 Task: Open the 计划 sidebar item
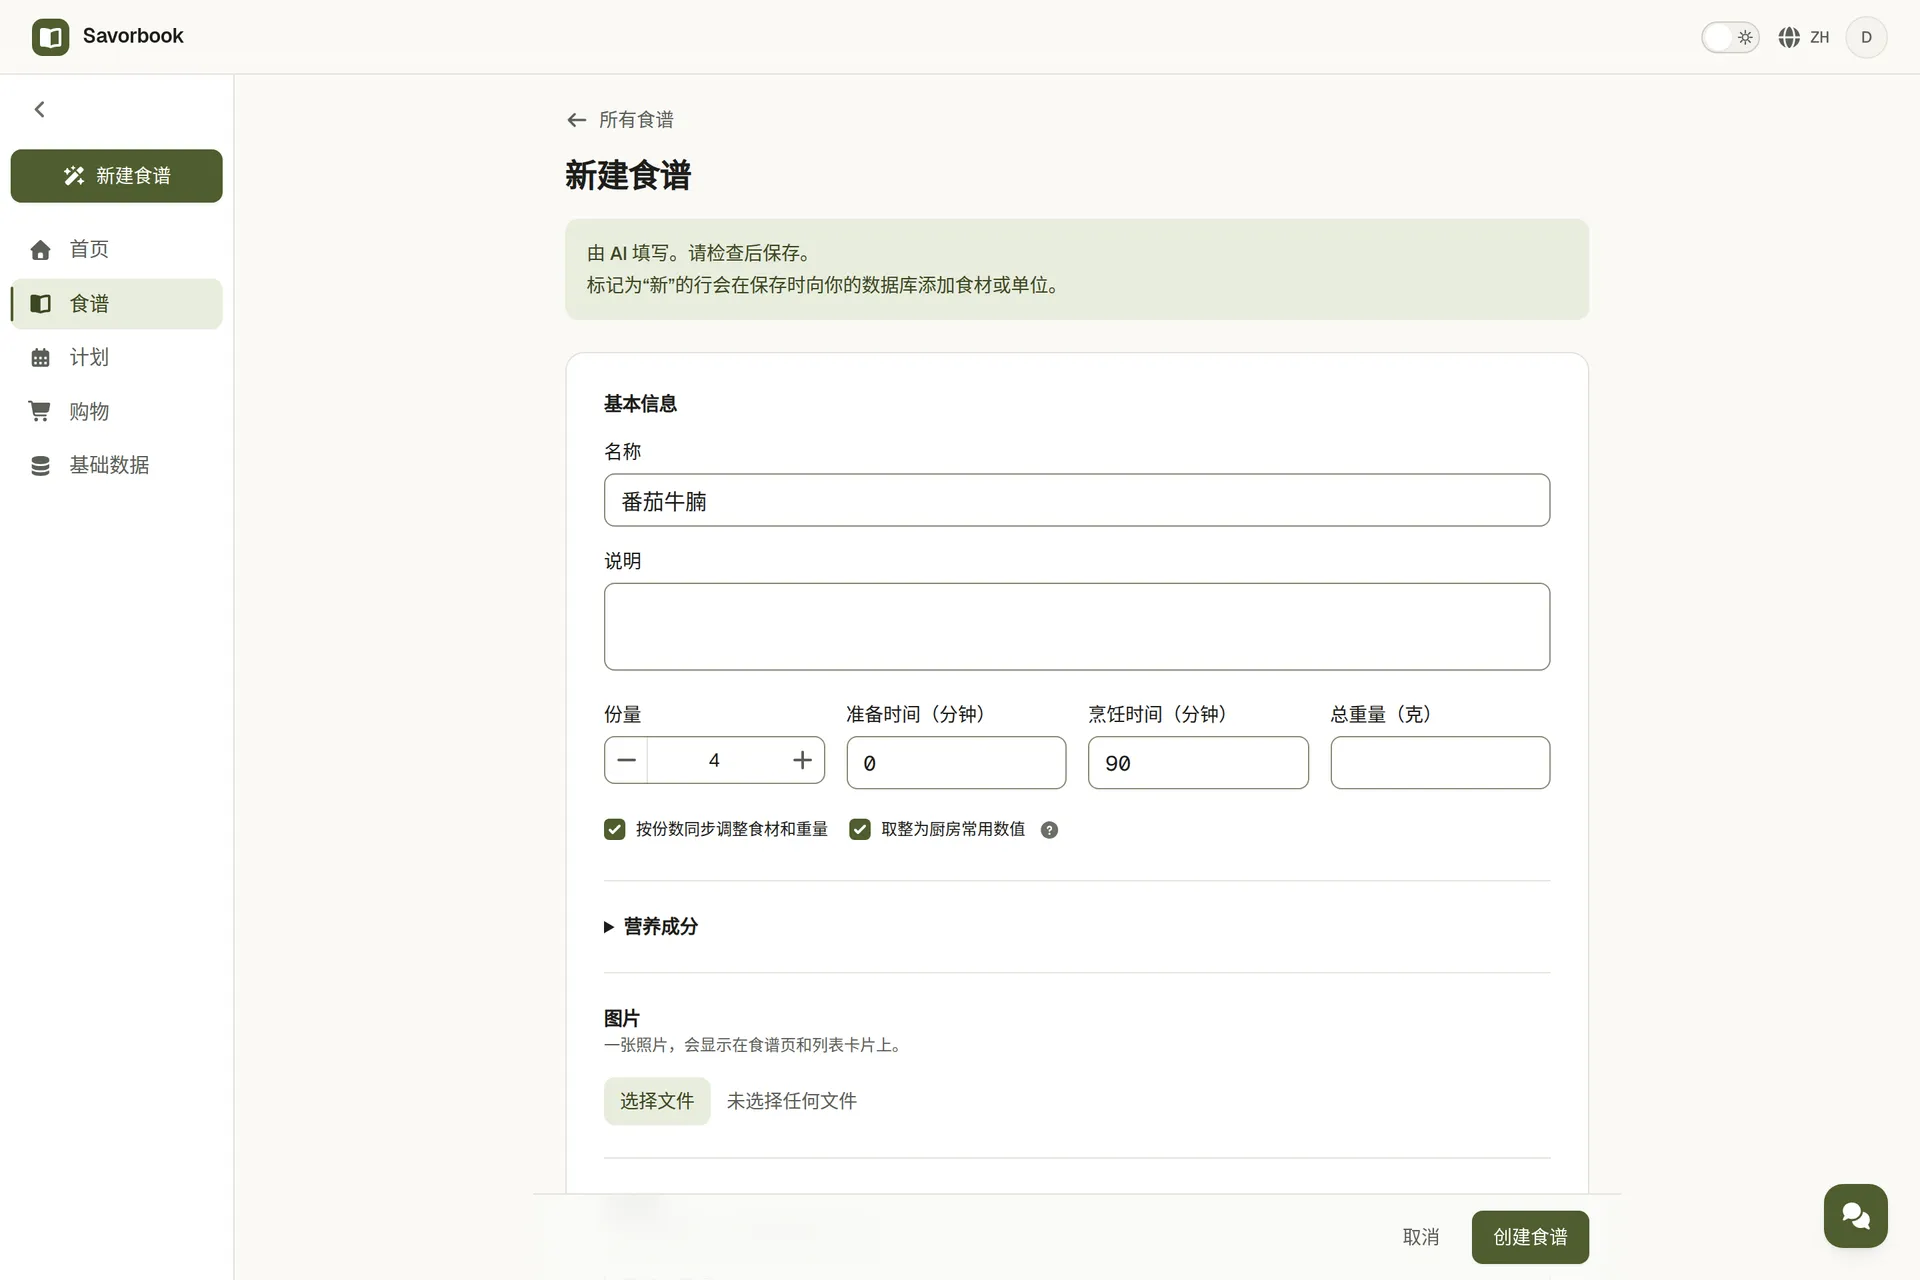(x=117, y=357)
